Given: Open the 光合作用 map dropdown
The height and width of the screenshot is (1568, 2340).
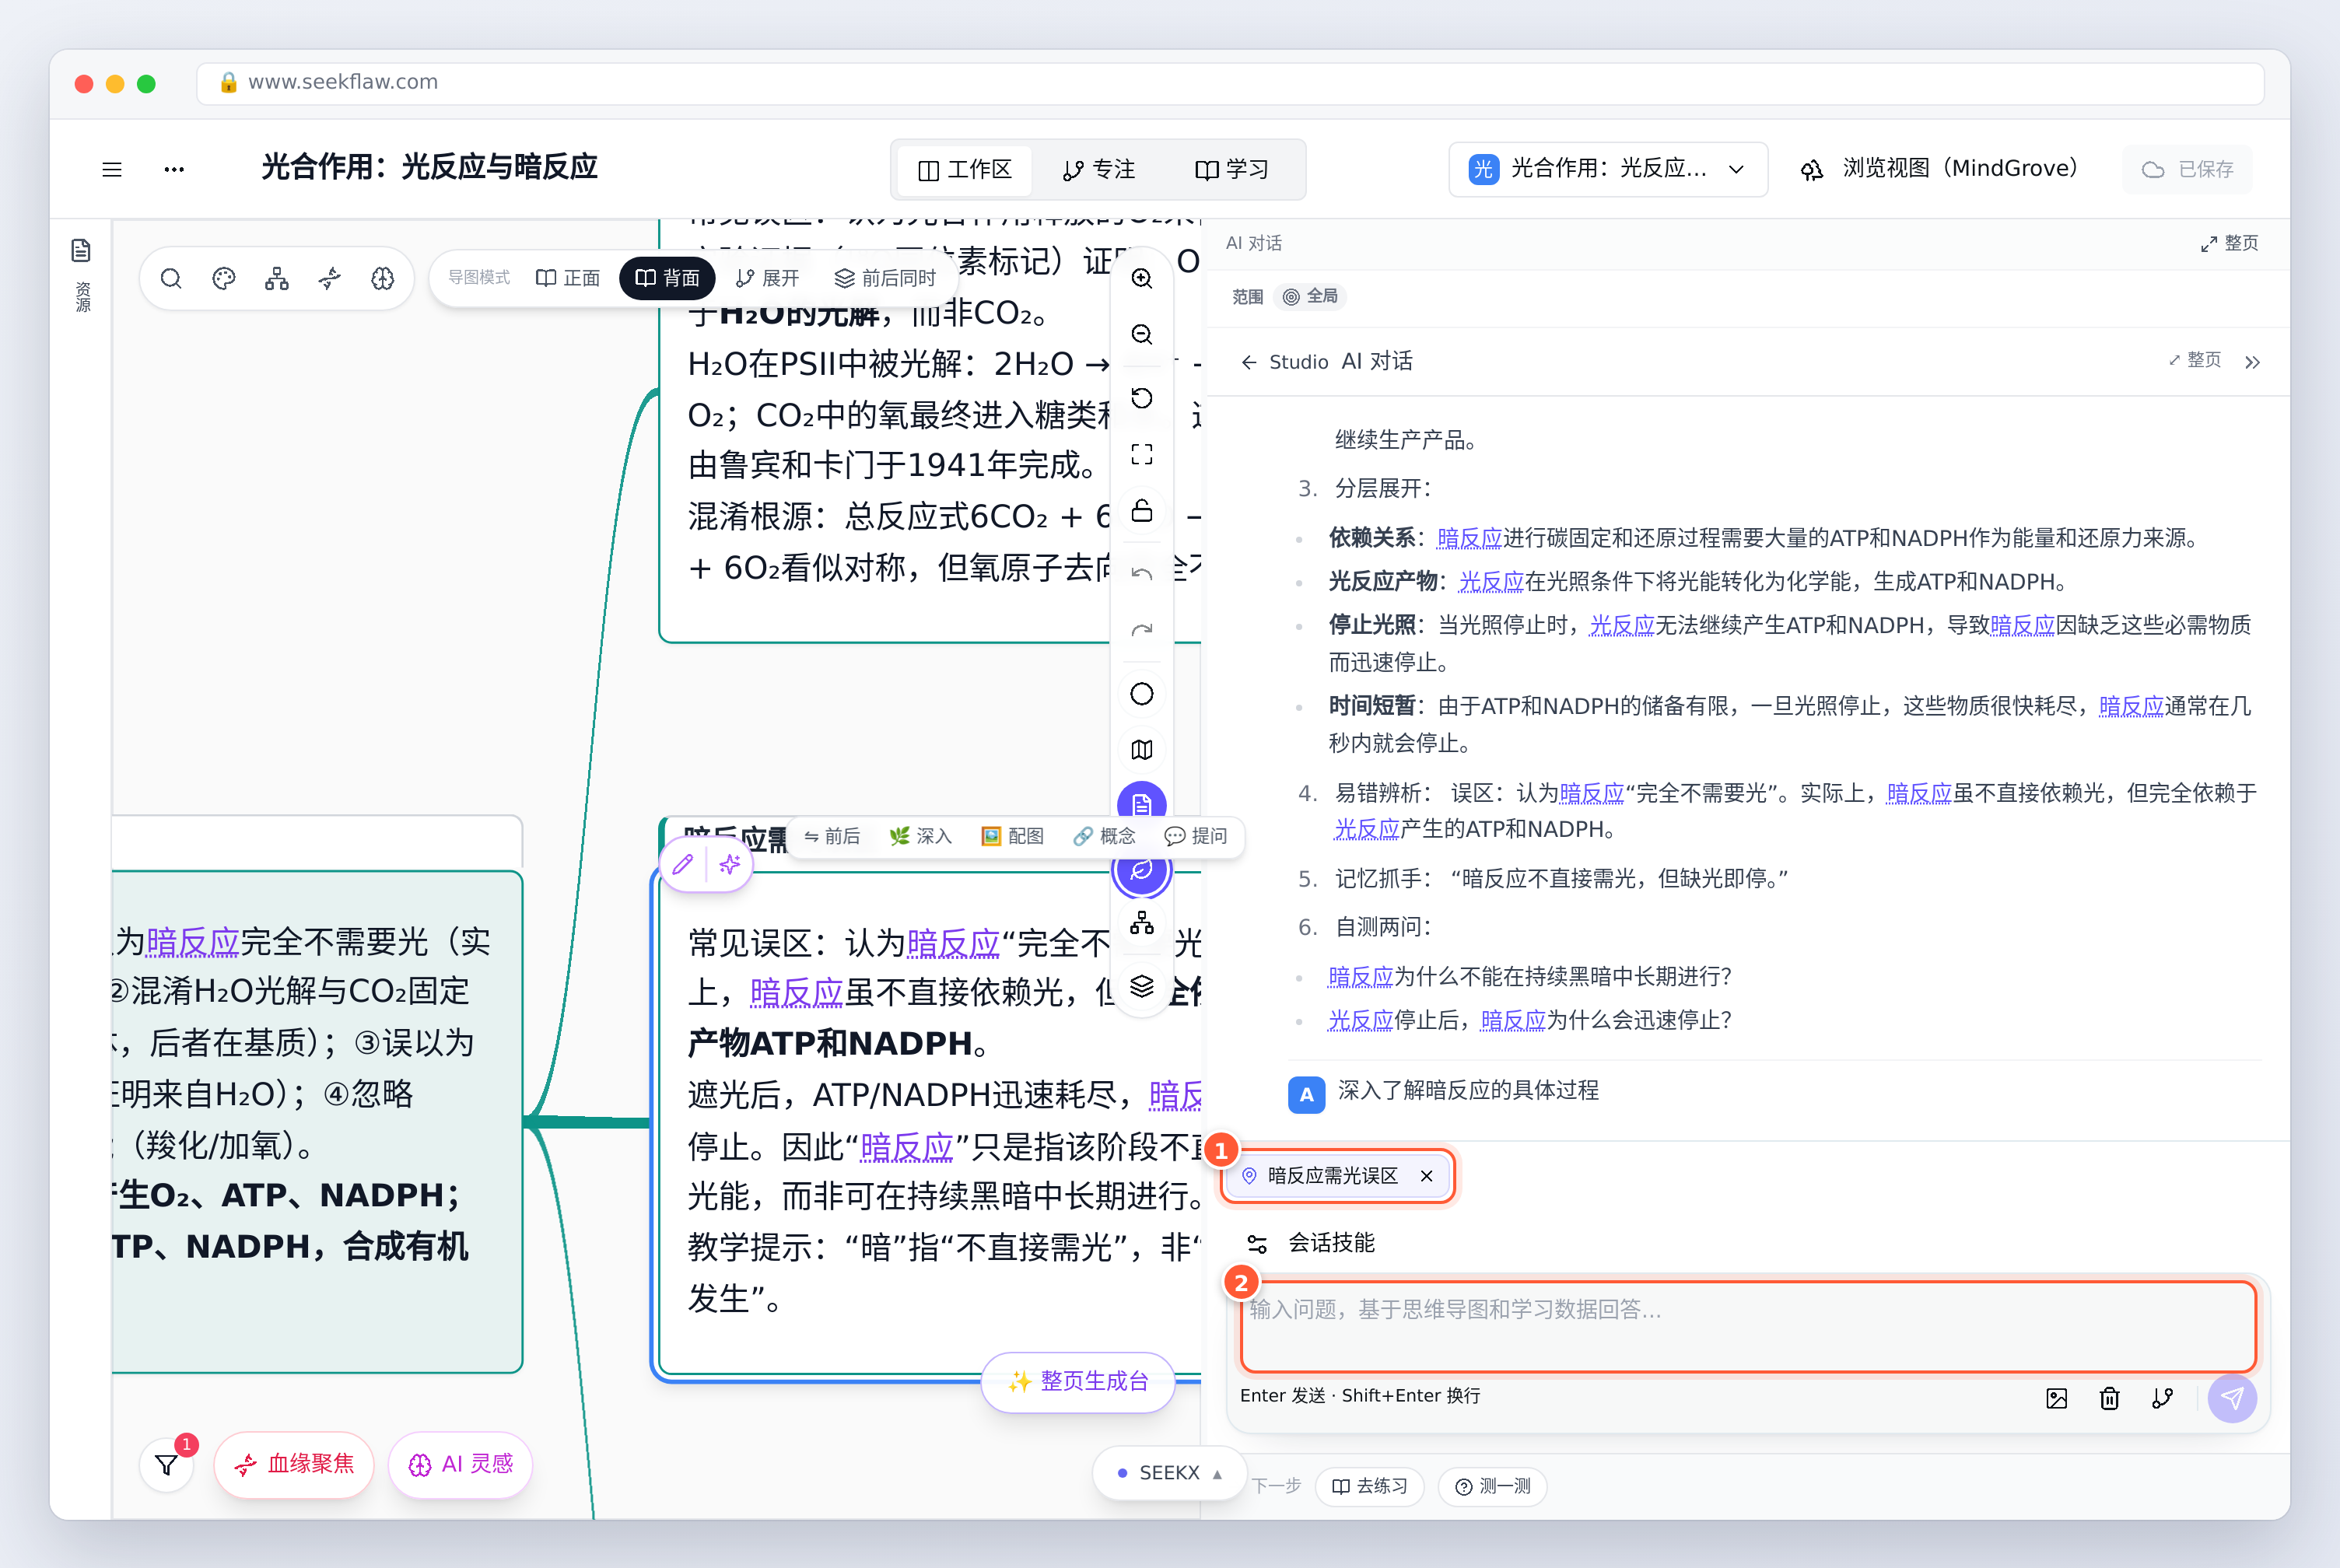Looking at the screenshot, I should [1608, 169].
